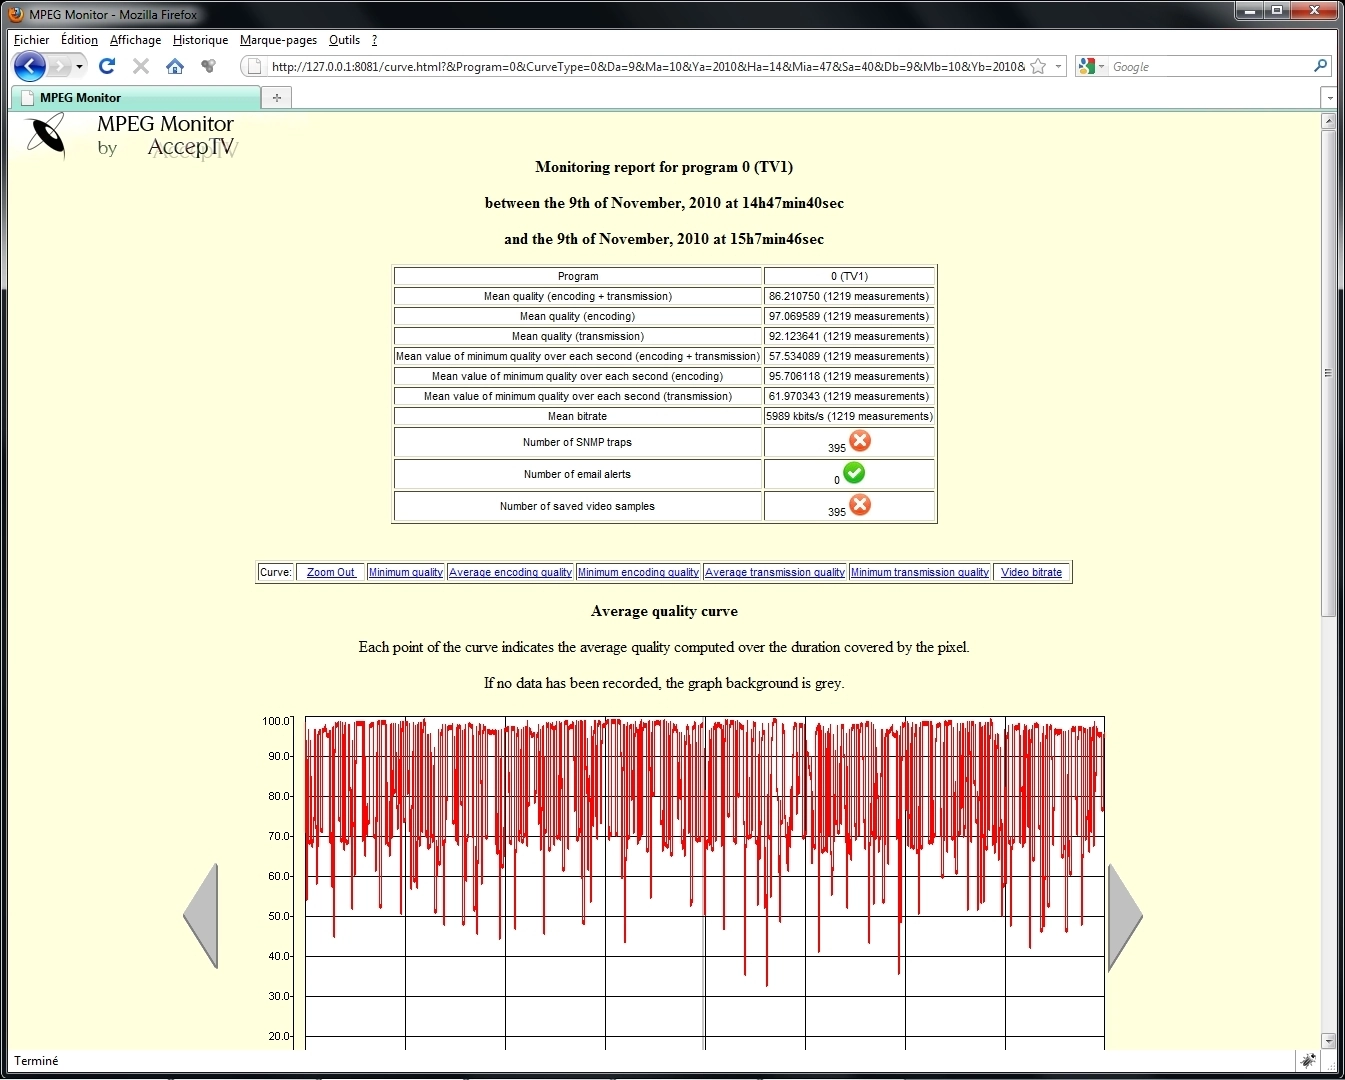Viewport: 1345px width, 1080px height.
Task: Bookmark this page with the star icon
Action: 1038,66
